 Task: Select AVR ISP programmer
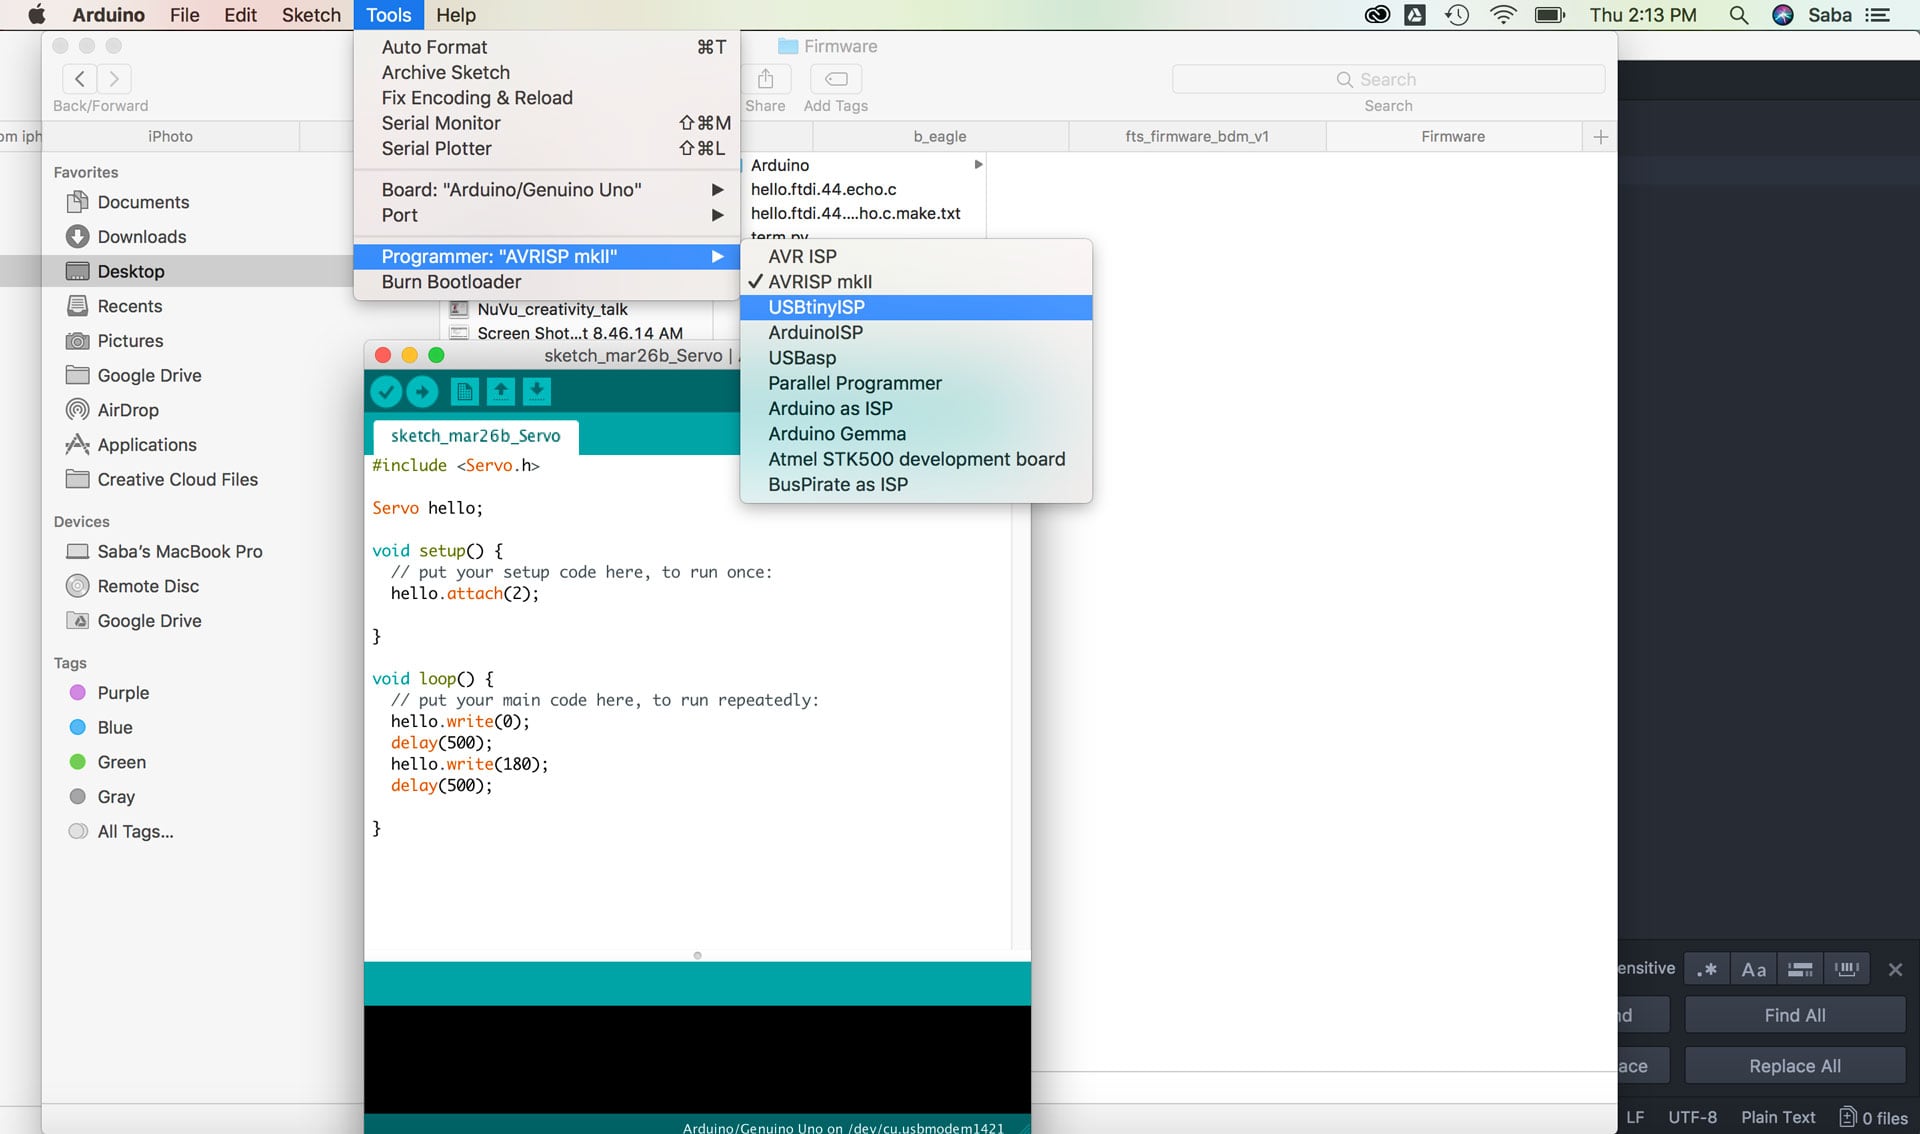(x=916, y=257)
